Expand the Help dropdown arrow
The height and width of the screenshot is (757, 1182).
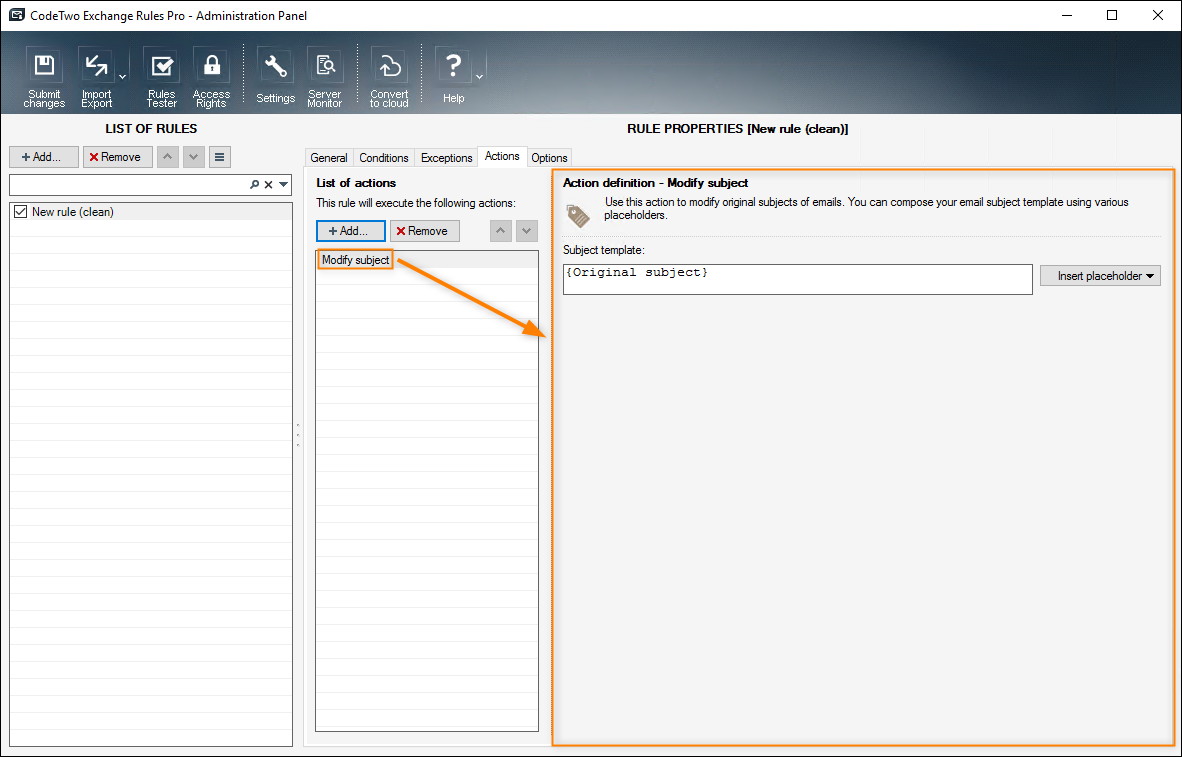[479, 76]
